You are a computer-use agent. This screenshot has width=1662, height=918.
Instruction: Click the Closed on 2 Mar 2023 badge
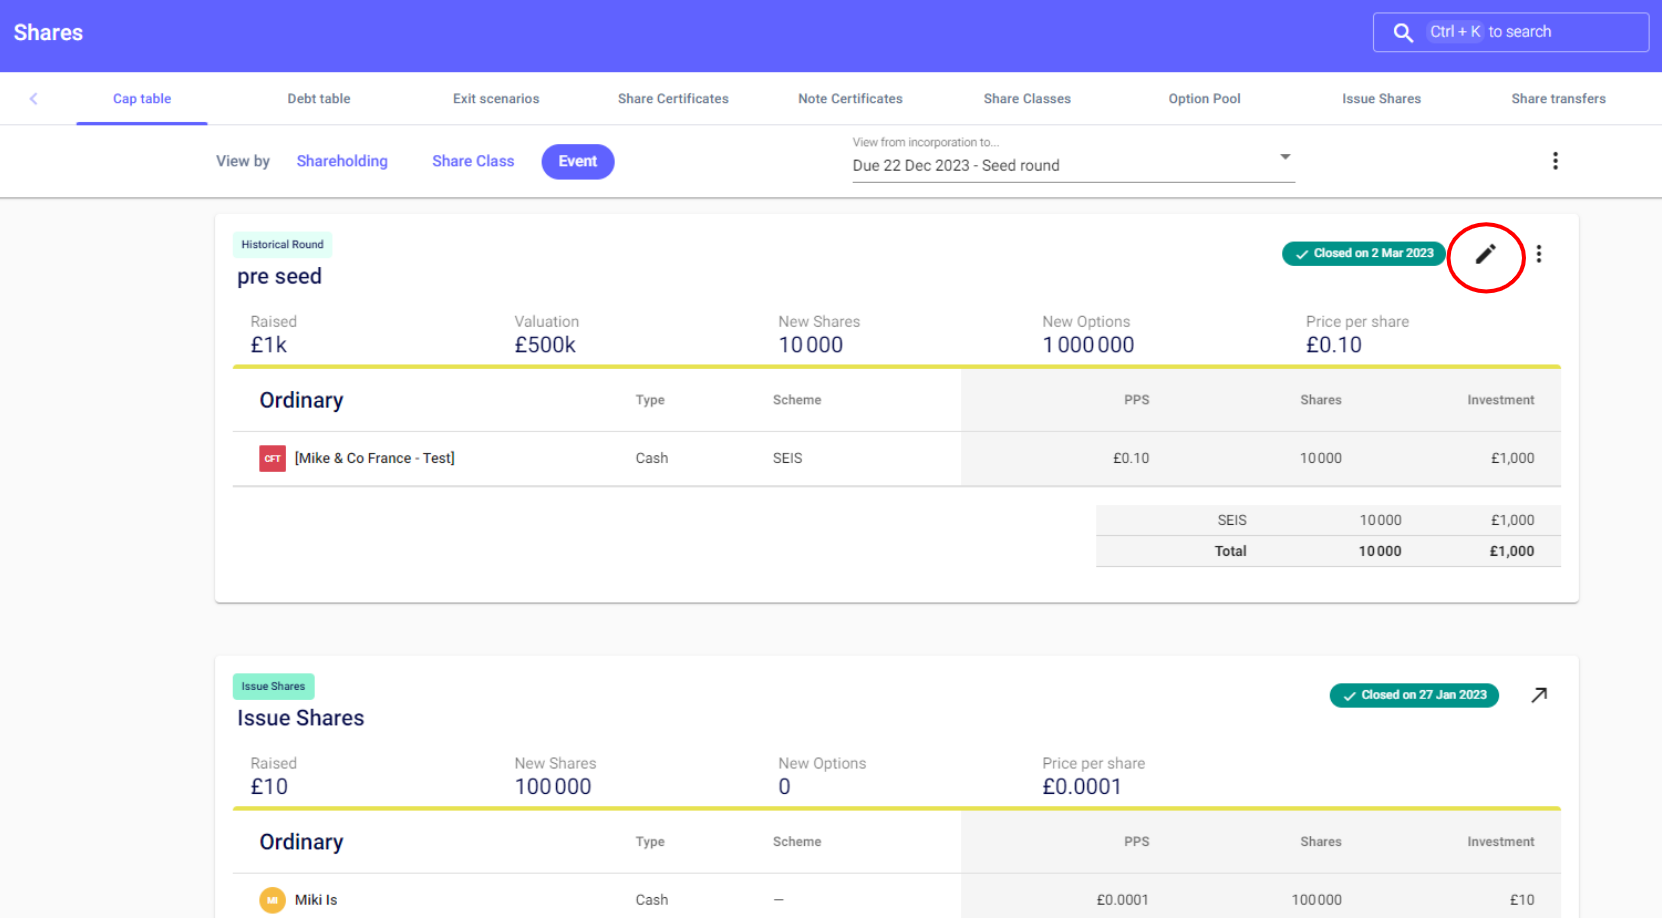tap(1364, 254)
